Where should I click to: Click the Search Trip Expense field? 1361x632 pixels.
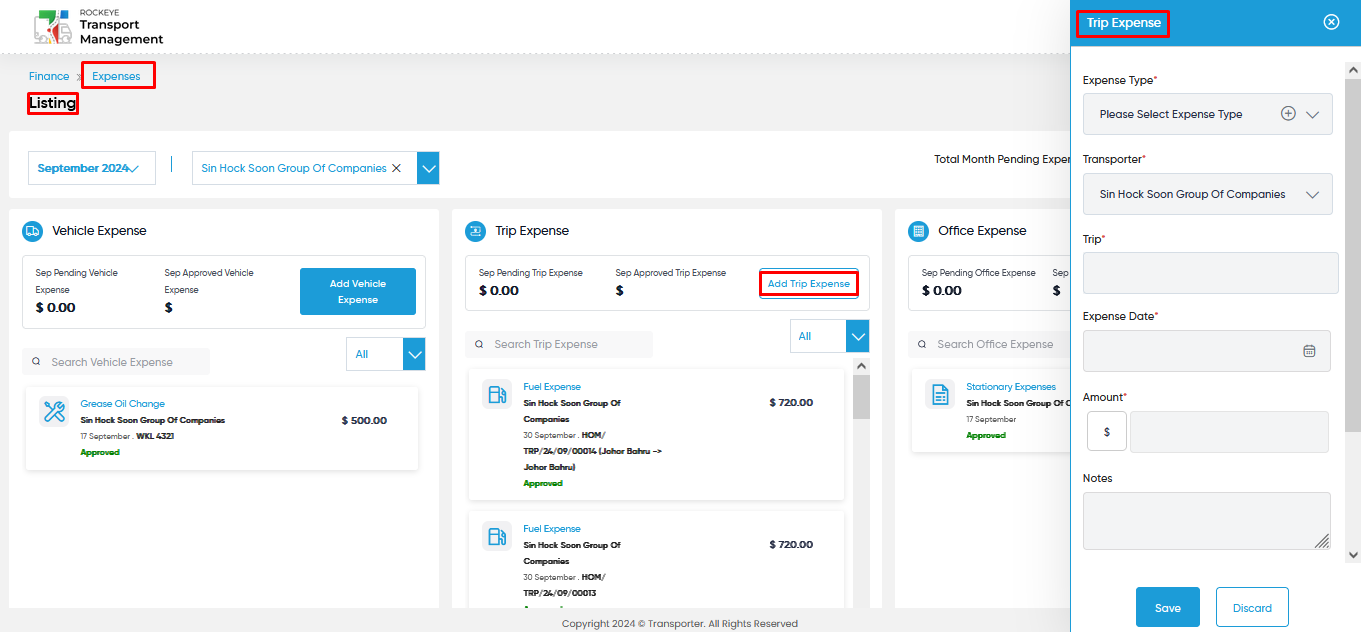[559, 344]
